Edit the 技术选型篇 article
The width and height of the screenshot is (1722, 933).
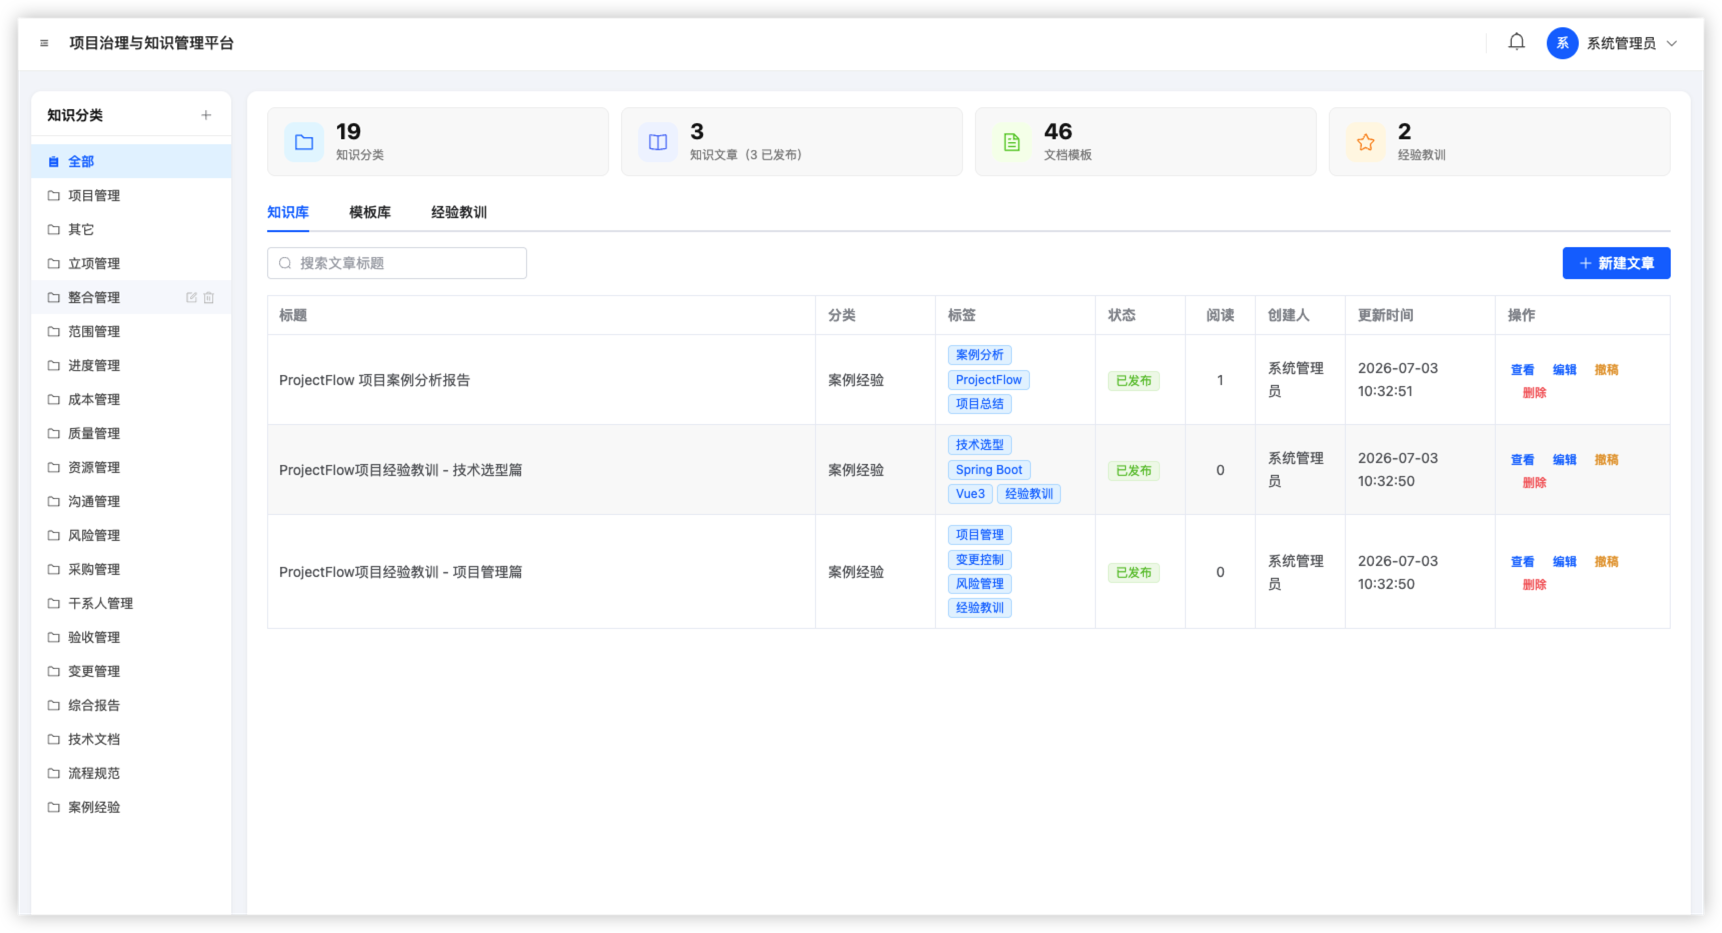point(1564,460)
